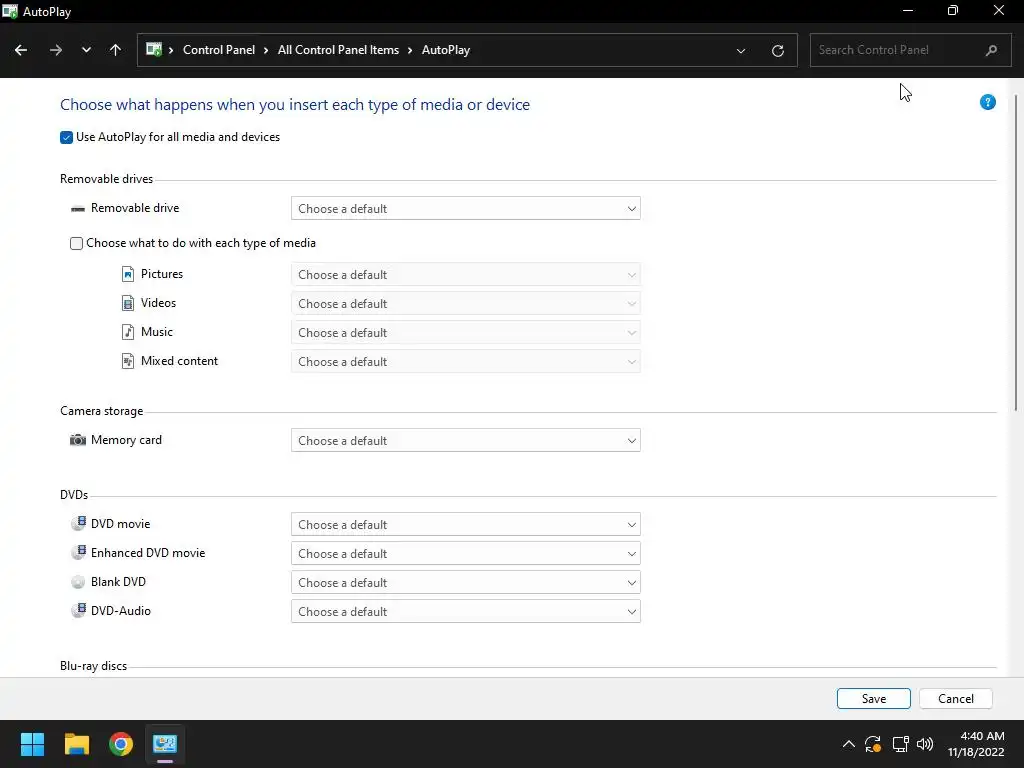This screenshot has height=768, width=1024.
Task: Click the Refresh icon beside address bar
Action: pyautogui.click(x=777, y=50)
